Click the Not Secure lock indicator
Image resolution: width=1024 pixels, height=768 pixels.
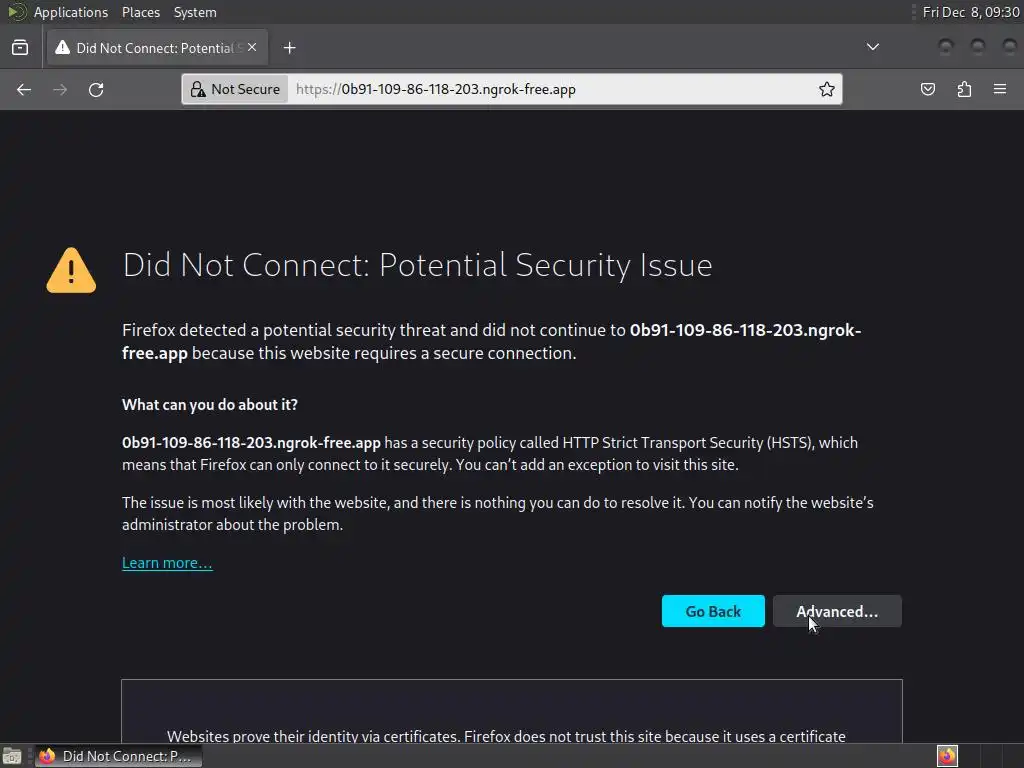236,89
